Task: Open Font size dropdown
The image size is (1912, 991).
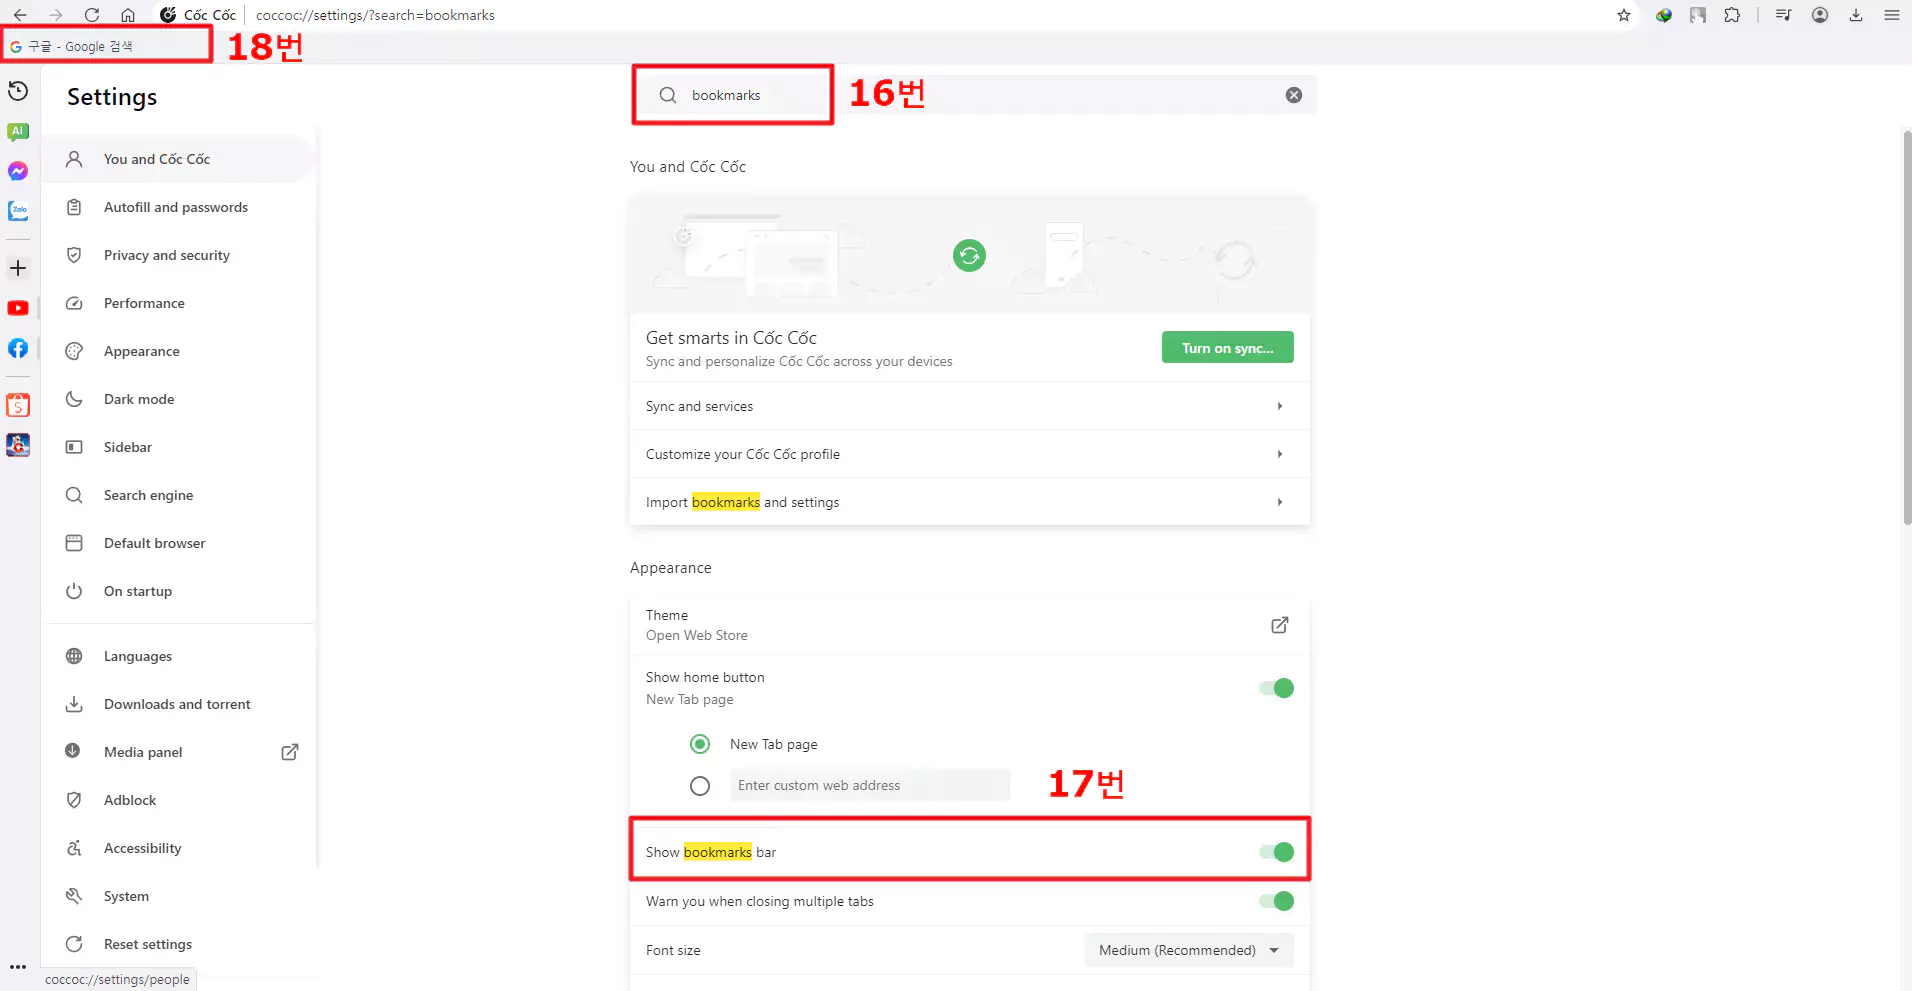Action: (1188, 950)
